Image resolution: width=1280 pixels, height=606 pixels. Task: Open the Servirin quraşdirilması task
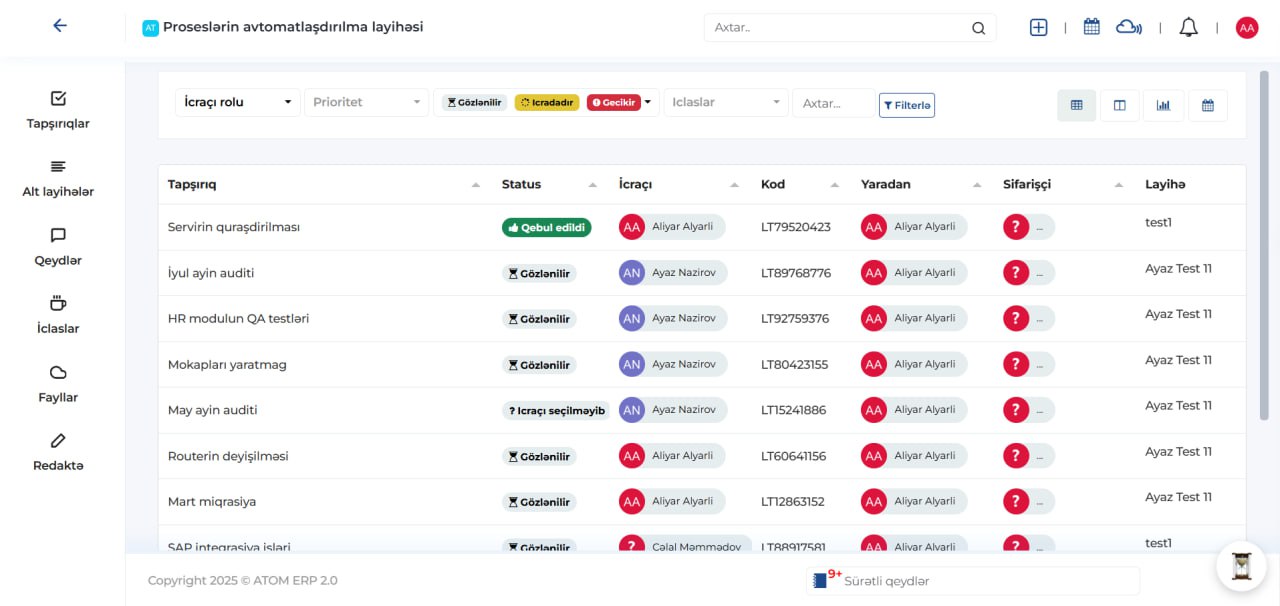point(234,227)
